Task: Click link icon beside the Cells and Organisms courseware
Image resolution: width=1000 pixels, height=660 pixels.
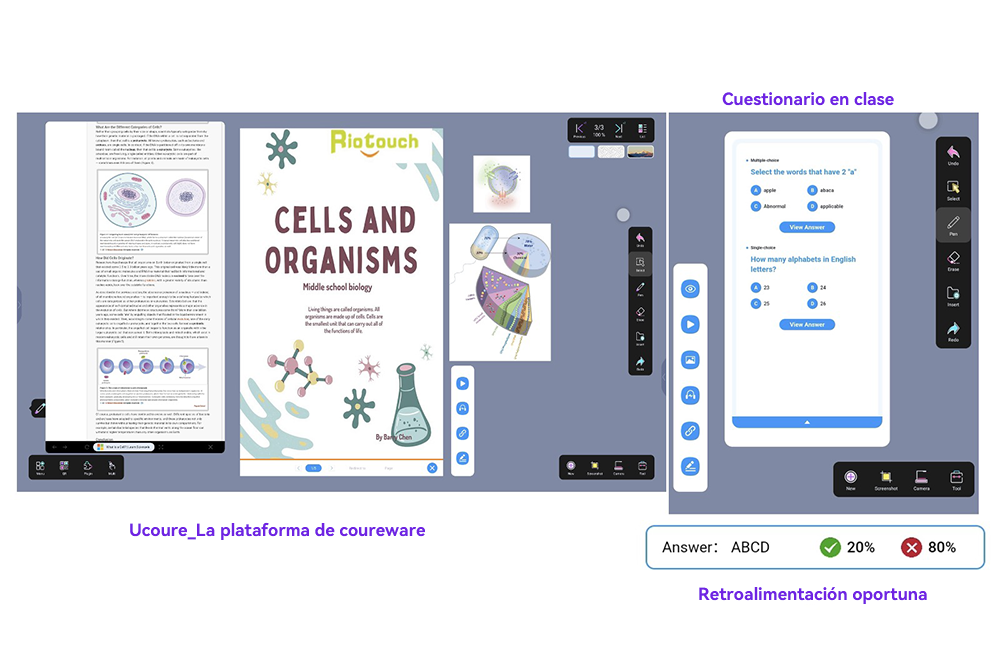Action: click(462, 433)
